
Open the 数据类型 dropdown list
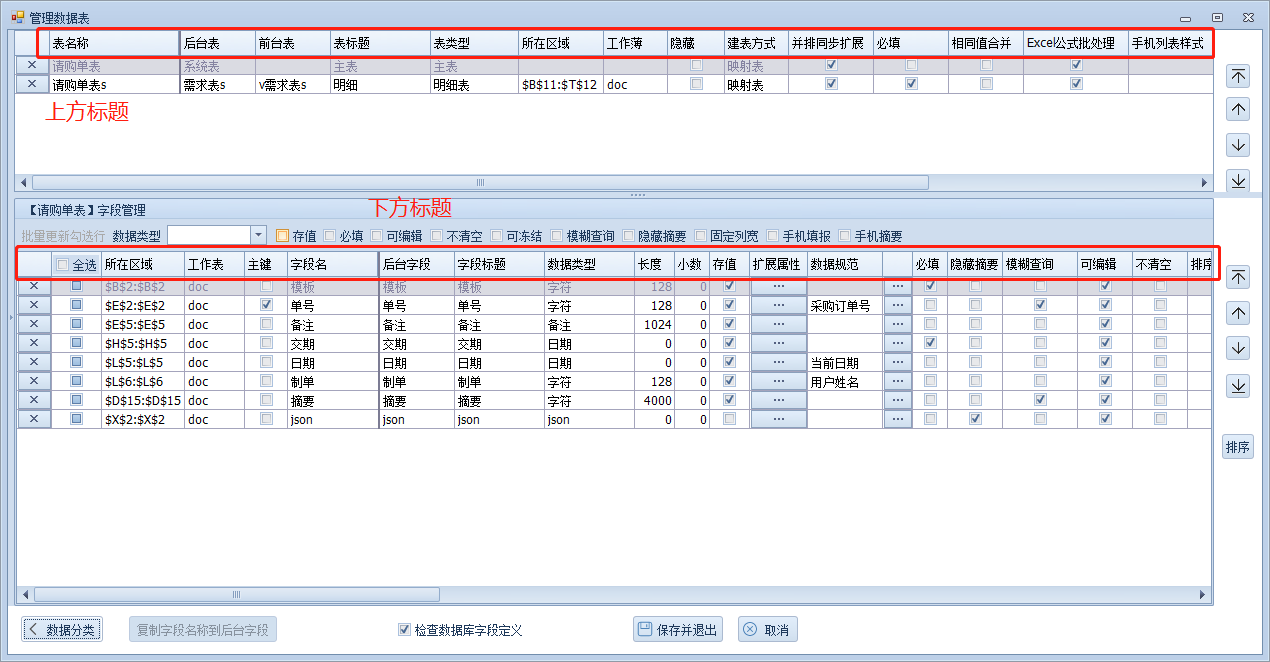(258, 235)
